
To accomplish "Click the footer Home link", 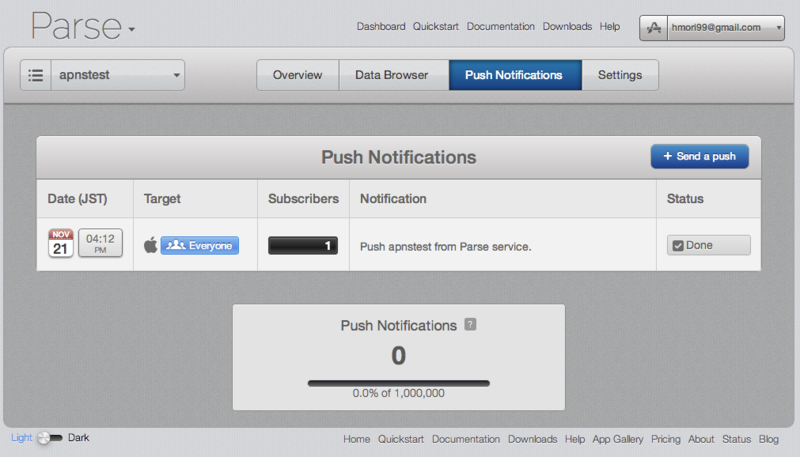I will (x=356, y=439).
